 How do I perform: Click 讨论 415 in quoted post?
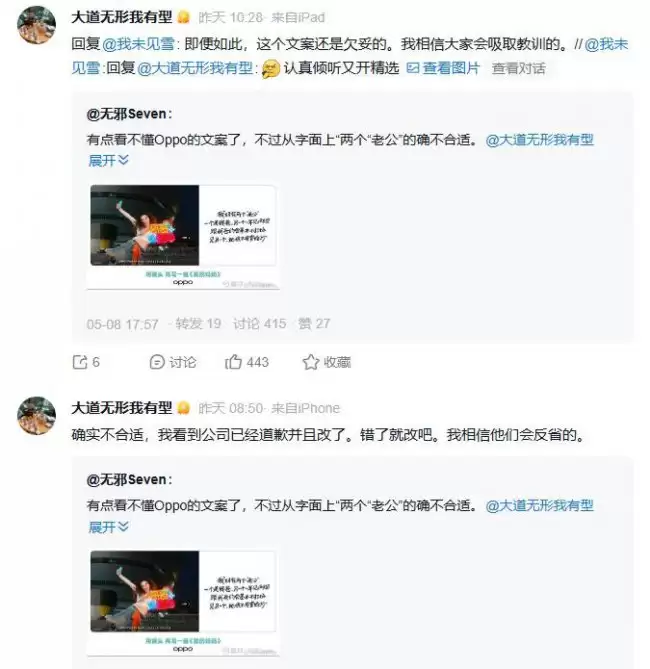(x=259, y=324)
